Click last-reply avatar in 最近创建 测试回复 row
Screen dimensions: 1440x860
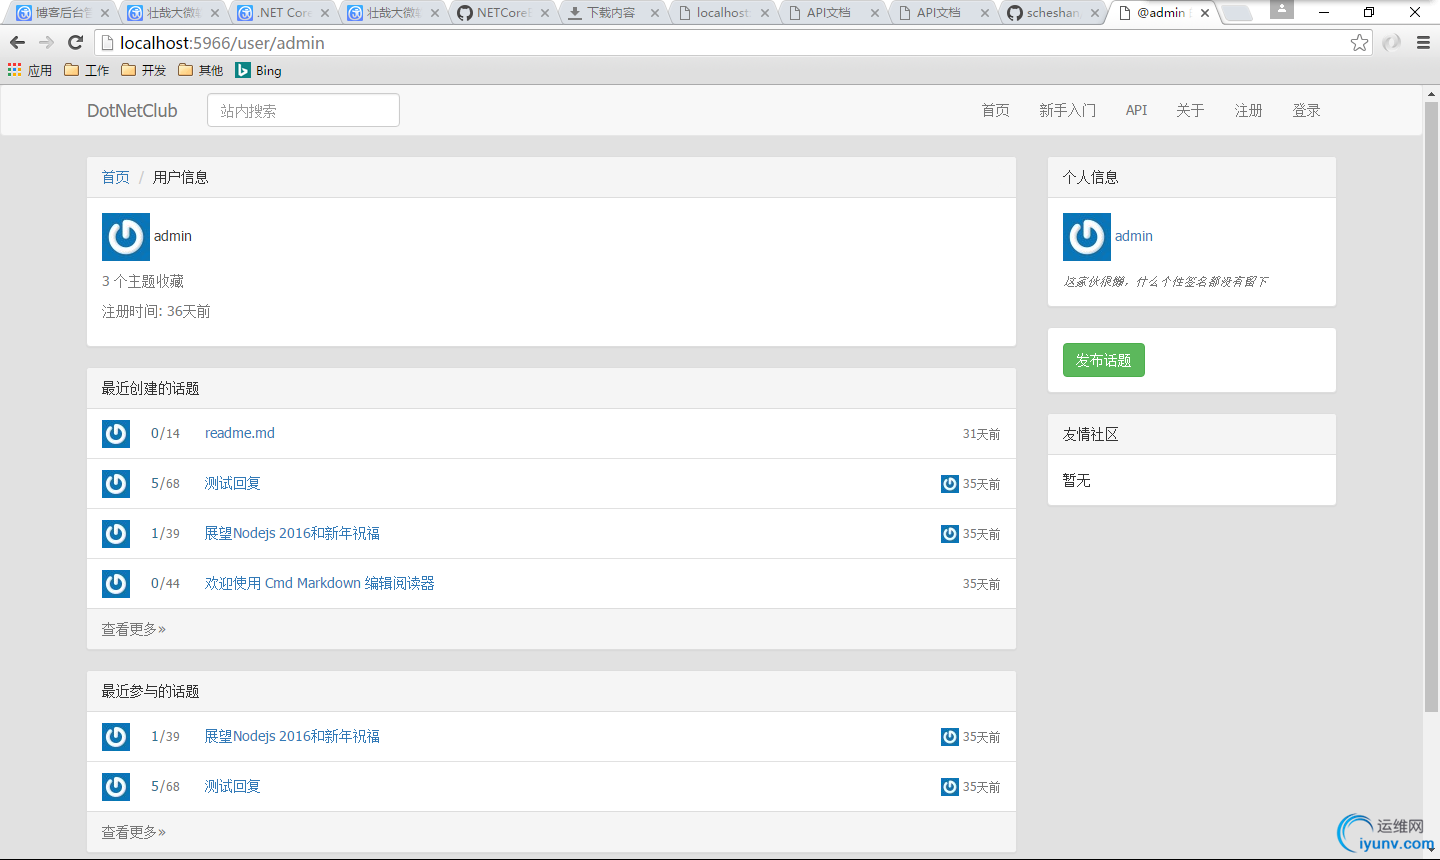click(x=950, y=484)
